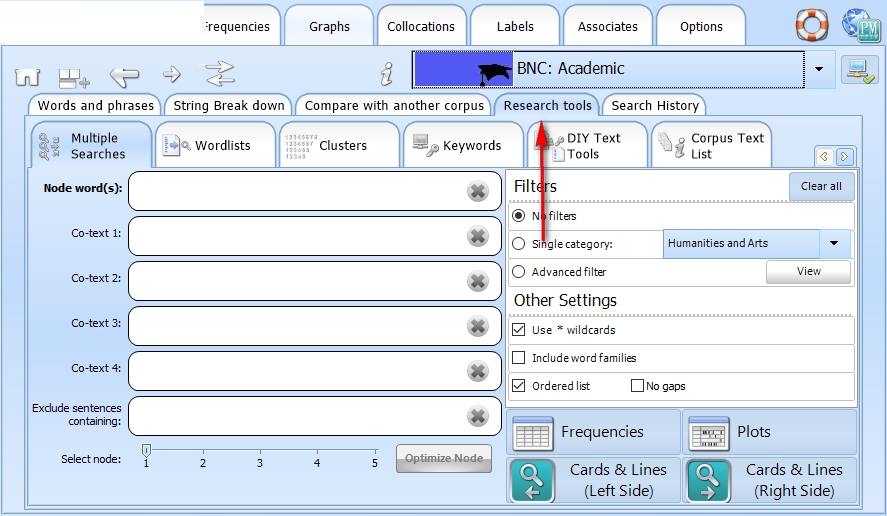Click the computer checkmark icon beside corpus selector

[x=859, y=70]
